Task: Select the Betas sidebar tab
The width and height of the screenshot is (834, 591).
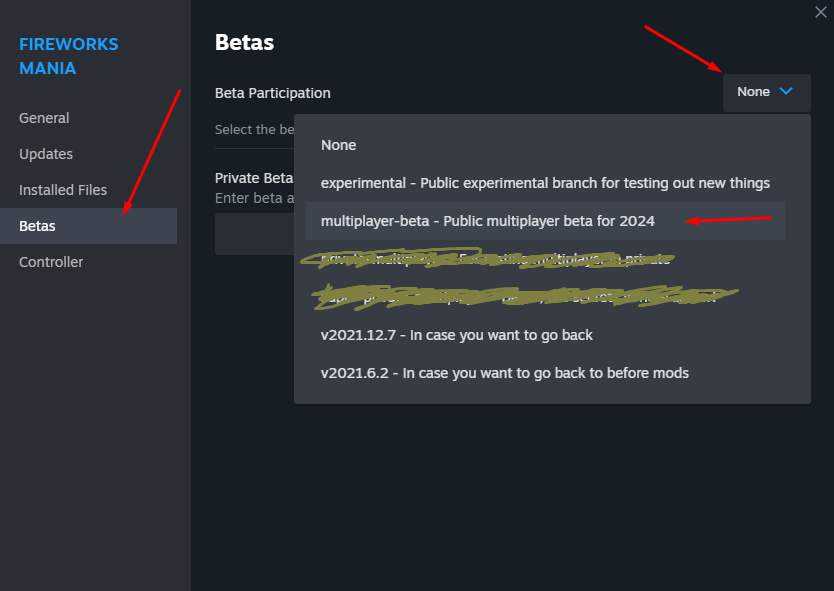Action: (38, 226)
